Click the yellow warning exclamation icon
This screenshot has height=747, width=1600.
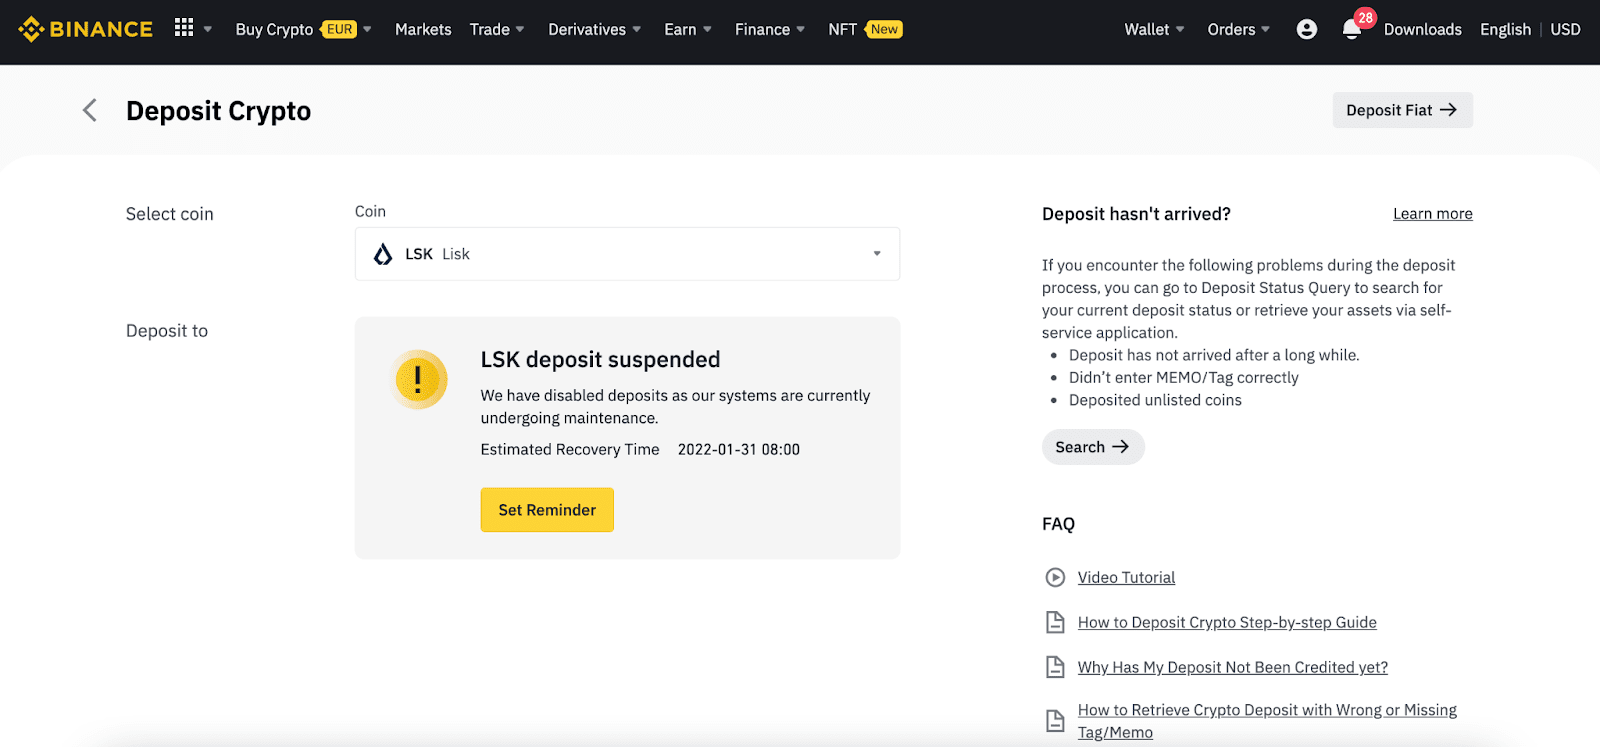[418, 379]
